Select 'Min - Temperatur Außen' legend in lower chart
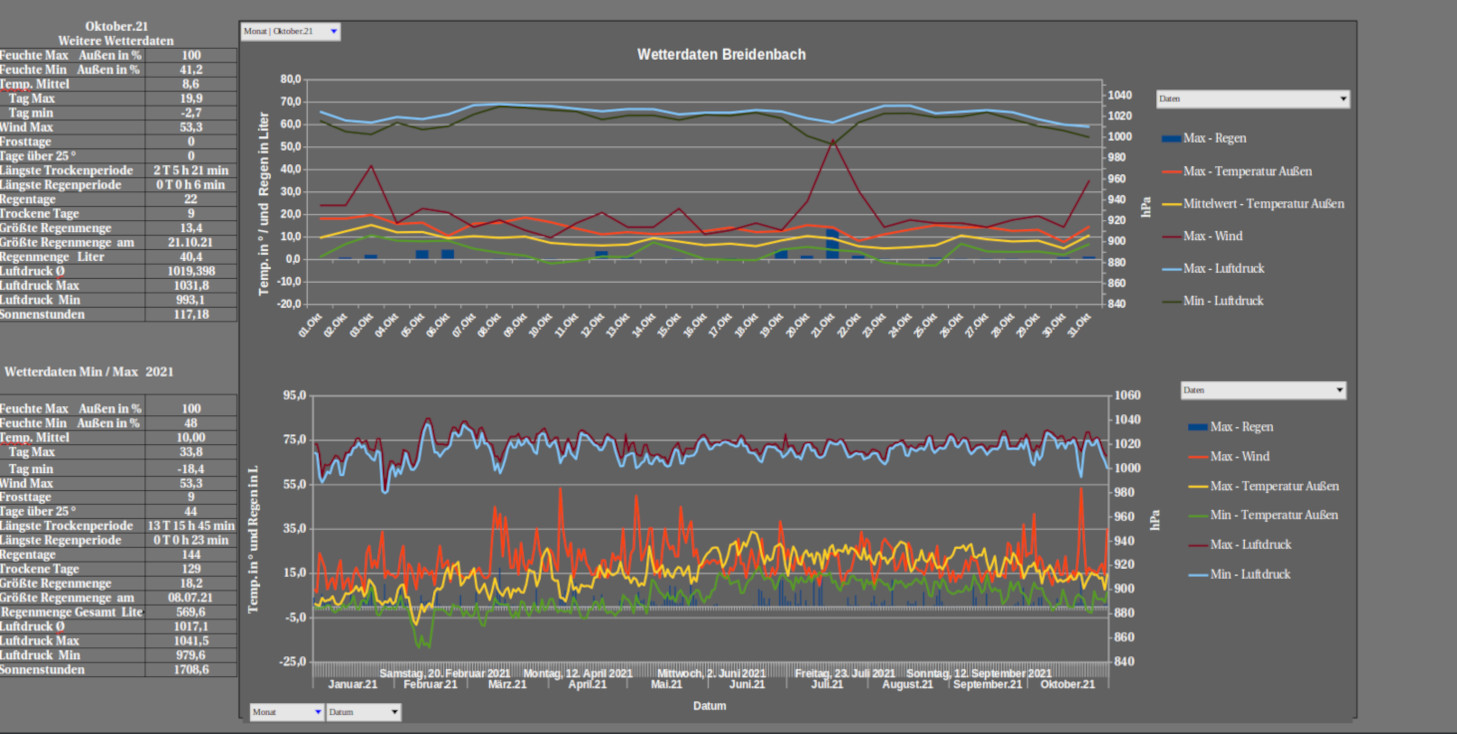This screenshot has width=1457, height=734. 1262,515
